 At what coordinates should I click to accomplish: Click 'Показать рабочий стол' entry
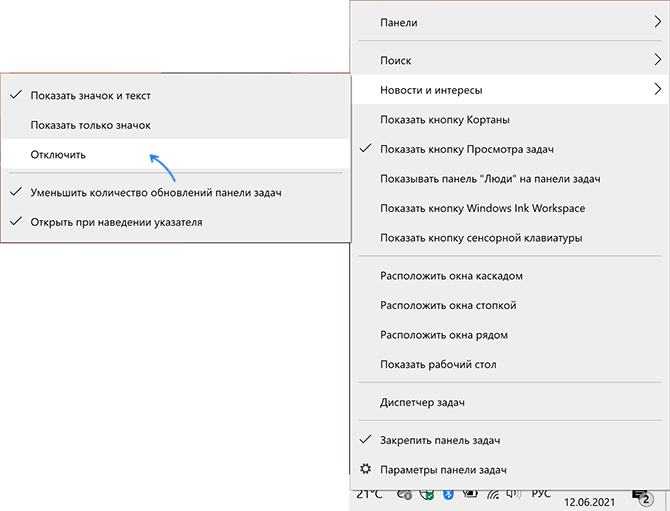(438, 364)
